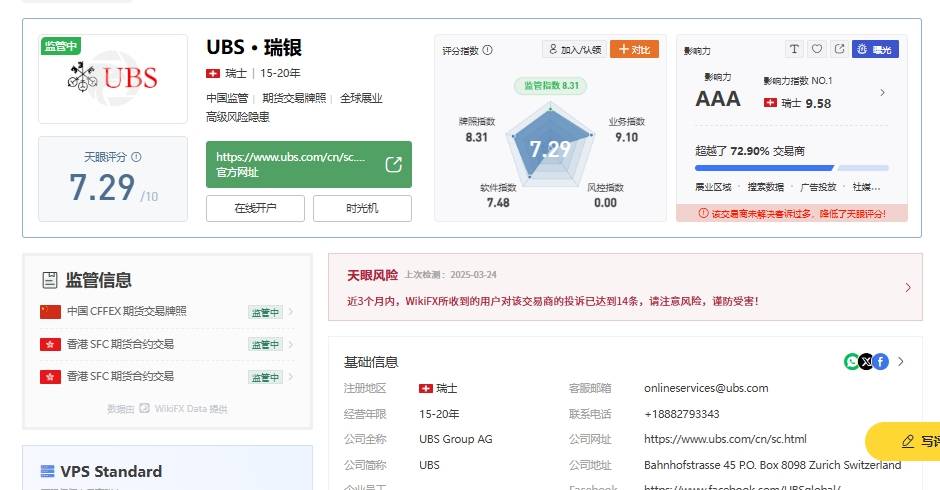Click the 中国监管 tag

pyautogui.click(x=227, y=98)
